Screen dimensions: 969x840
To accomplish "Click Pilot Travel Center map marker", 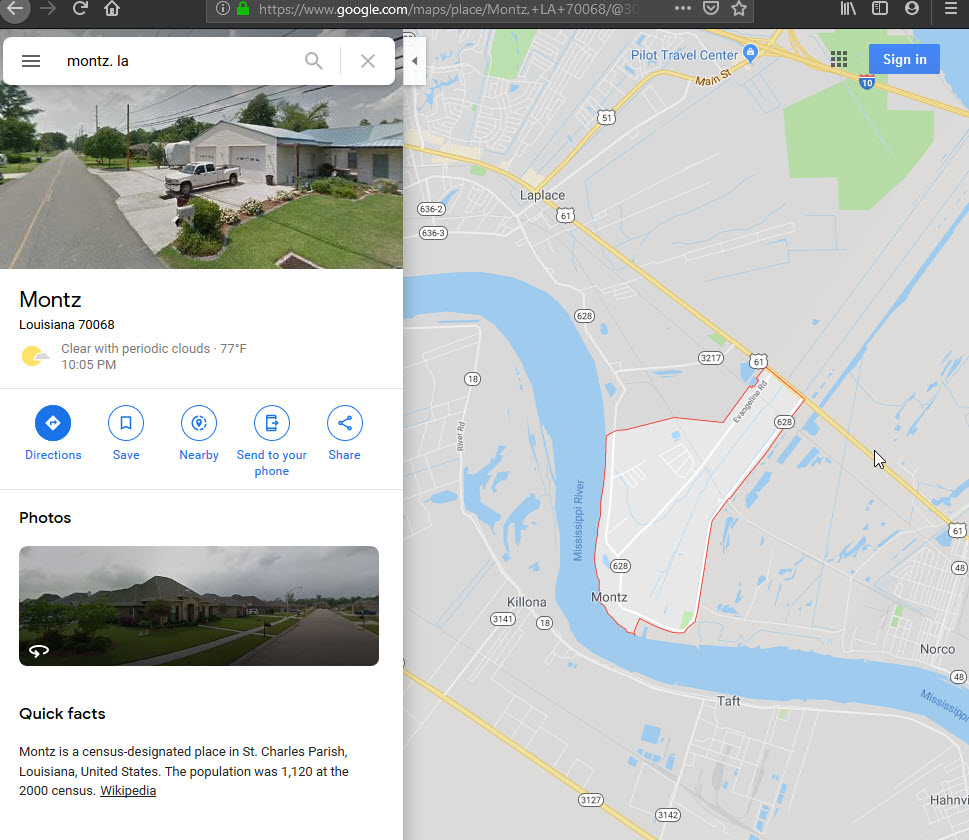I will (x=750, y=53).
